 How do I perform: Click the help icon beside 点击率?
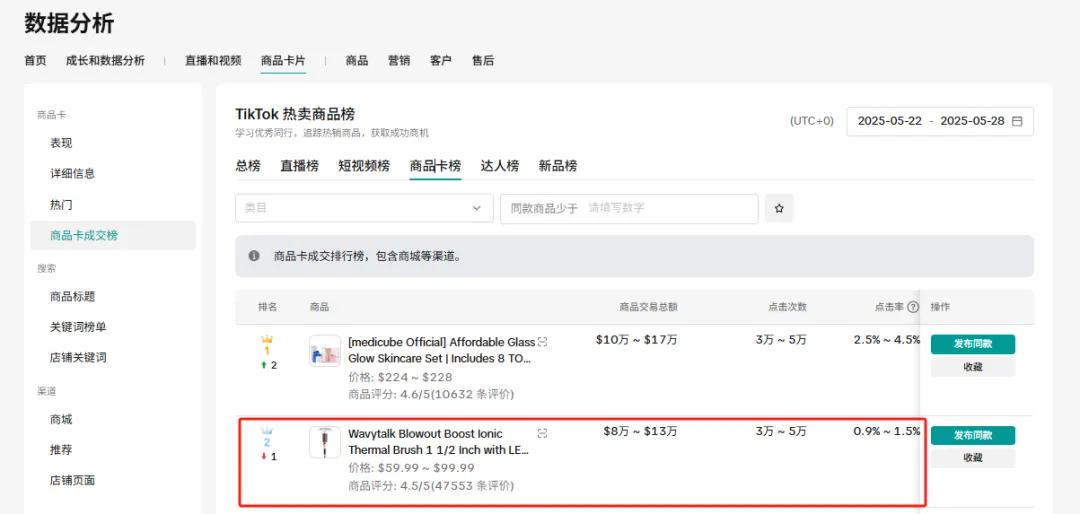pyautogui.click(x=913, y=307)
